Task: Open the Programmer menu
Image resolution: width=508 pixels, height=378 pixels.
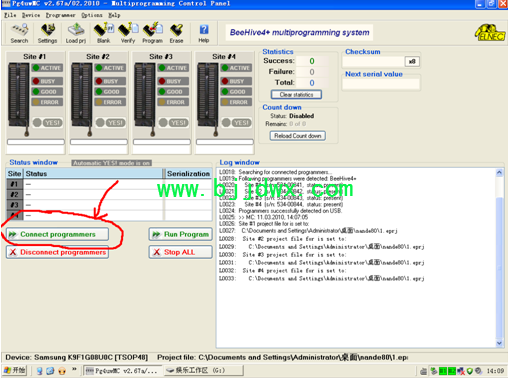Action: point(60,15)
